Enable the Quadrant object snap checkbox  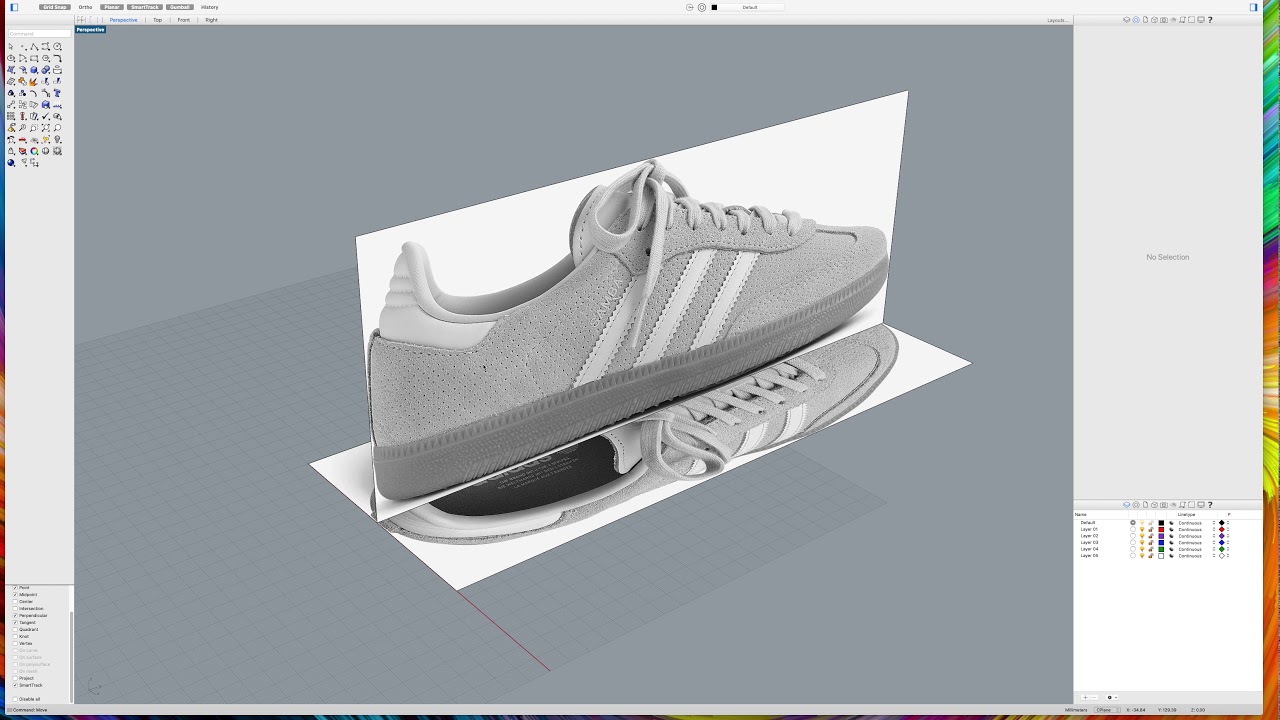click(x=15, y=629)
